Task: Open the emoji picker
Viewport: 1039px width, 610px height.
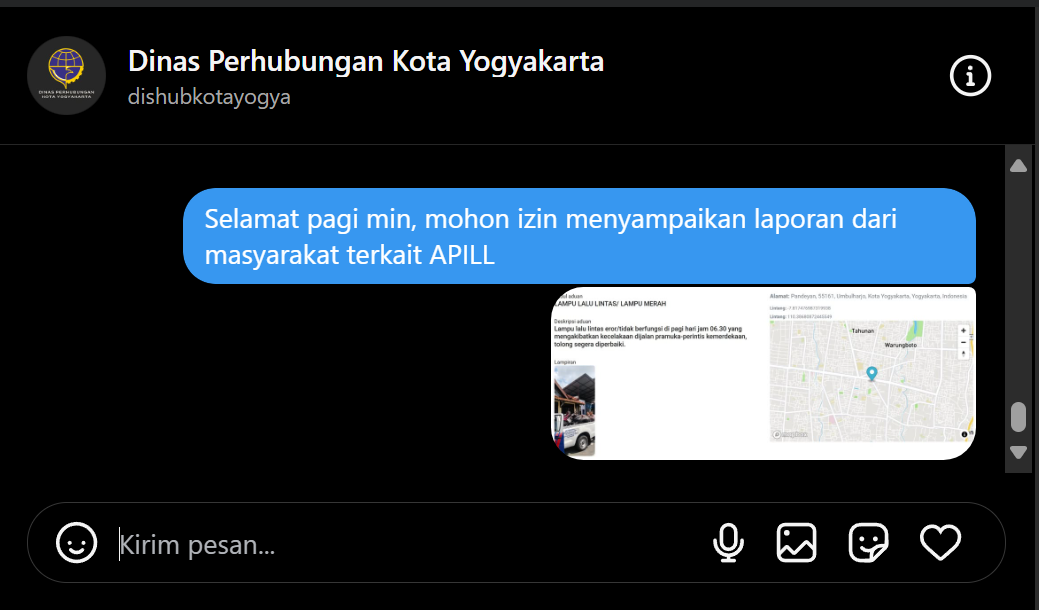Action: coord(77,543)
